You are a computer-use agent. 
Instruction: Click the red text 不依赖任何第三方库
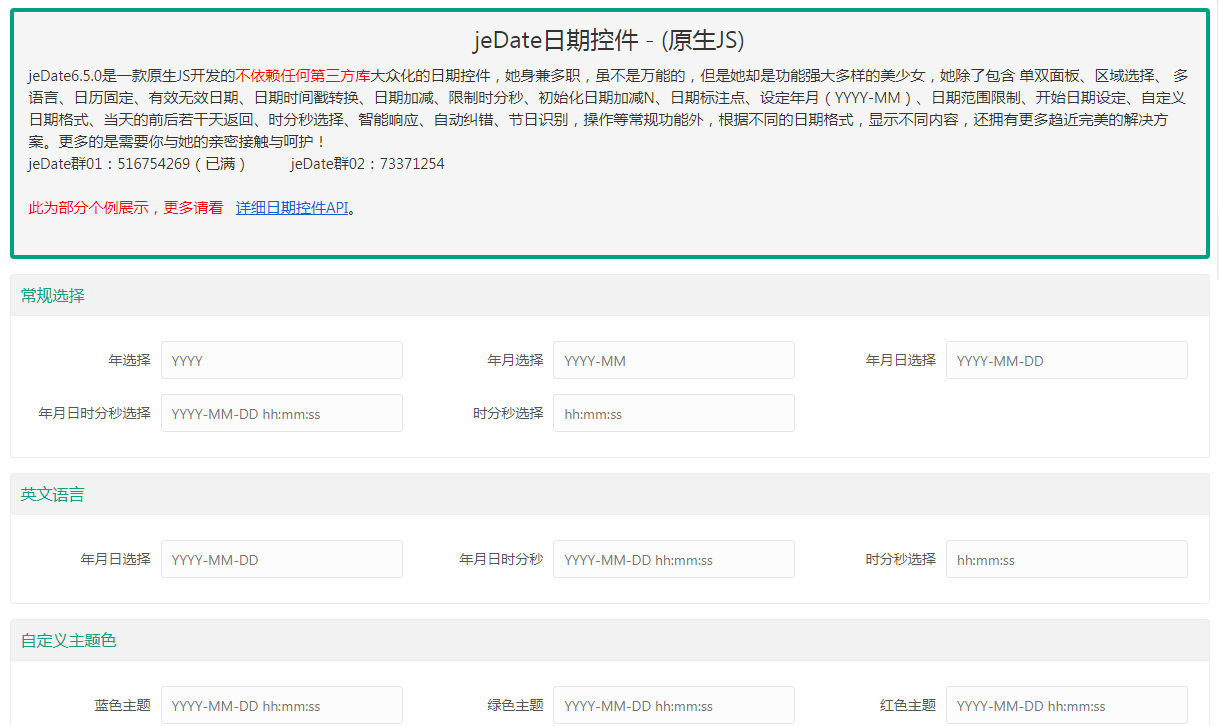point(303,75)
